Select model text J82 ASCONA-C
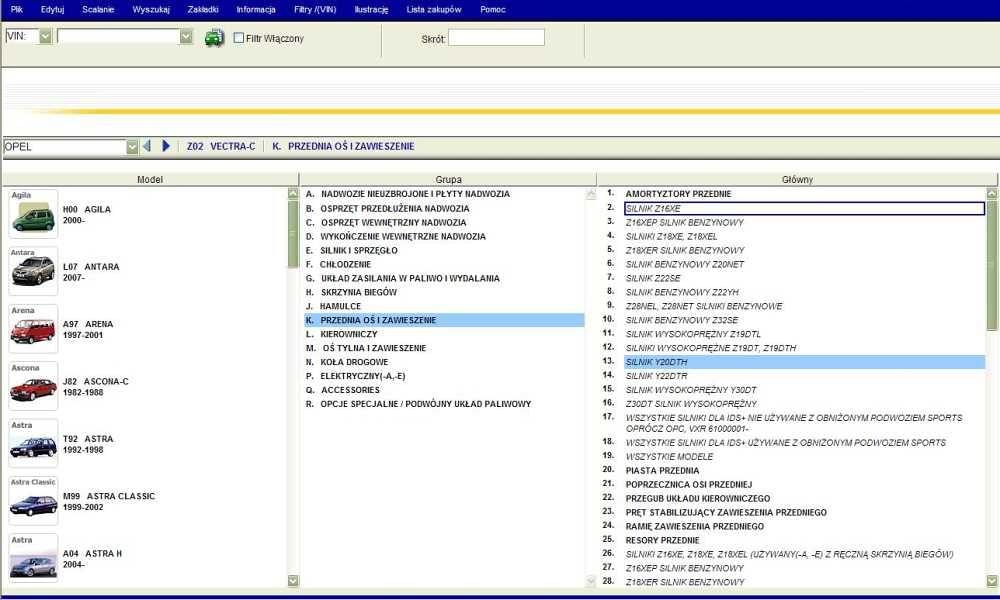The height and width of the screenshot is (600, 1000). click(x=96, y=381)
